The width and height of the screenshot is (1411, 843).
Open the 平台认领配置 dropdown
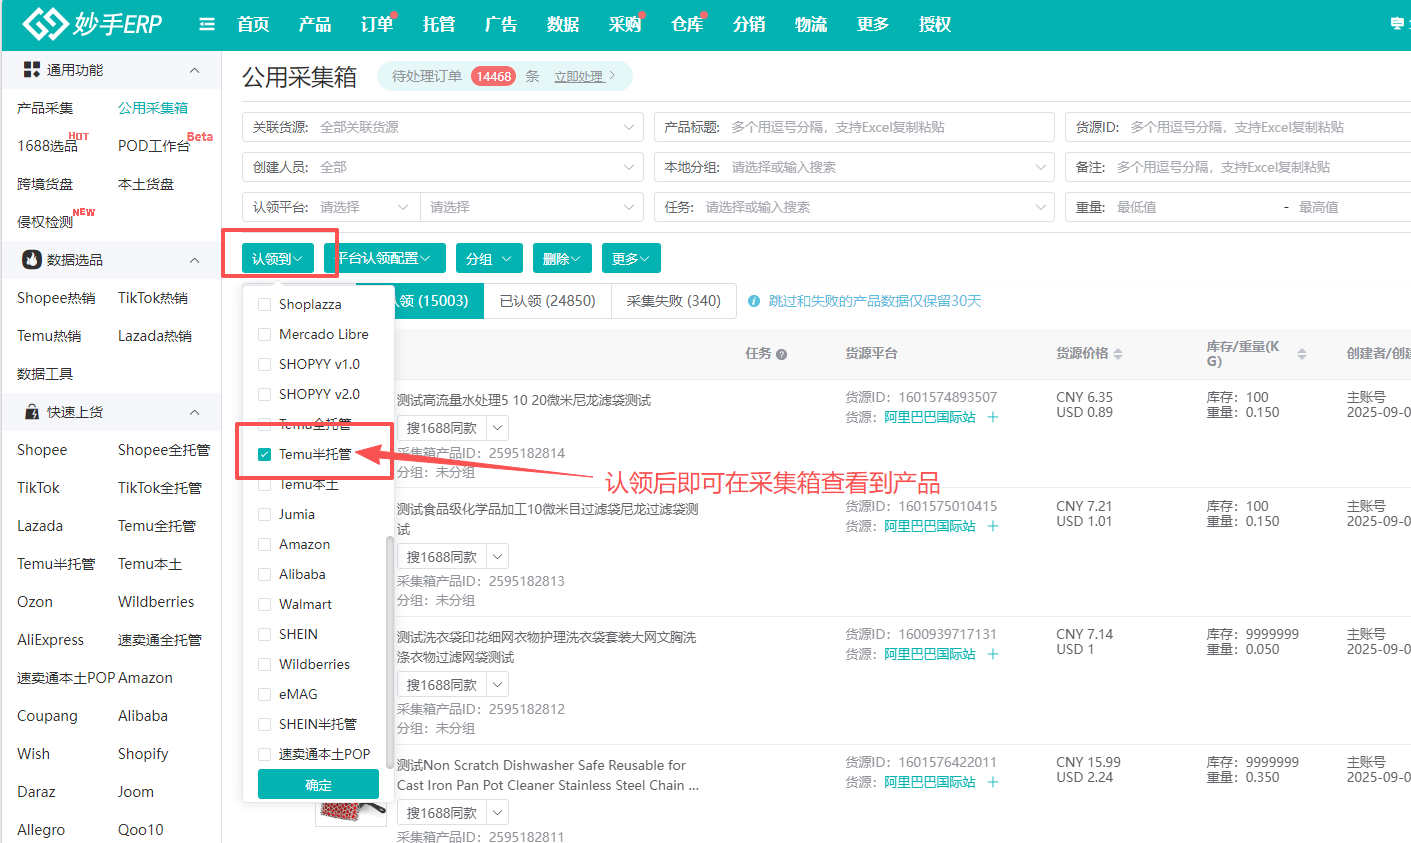[384, 259]
